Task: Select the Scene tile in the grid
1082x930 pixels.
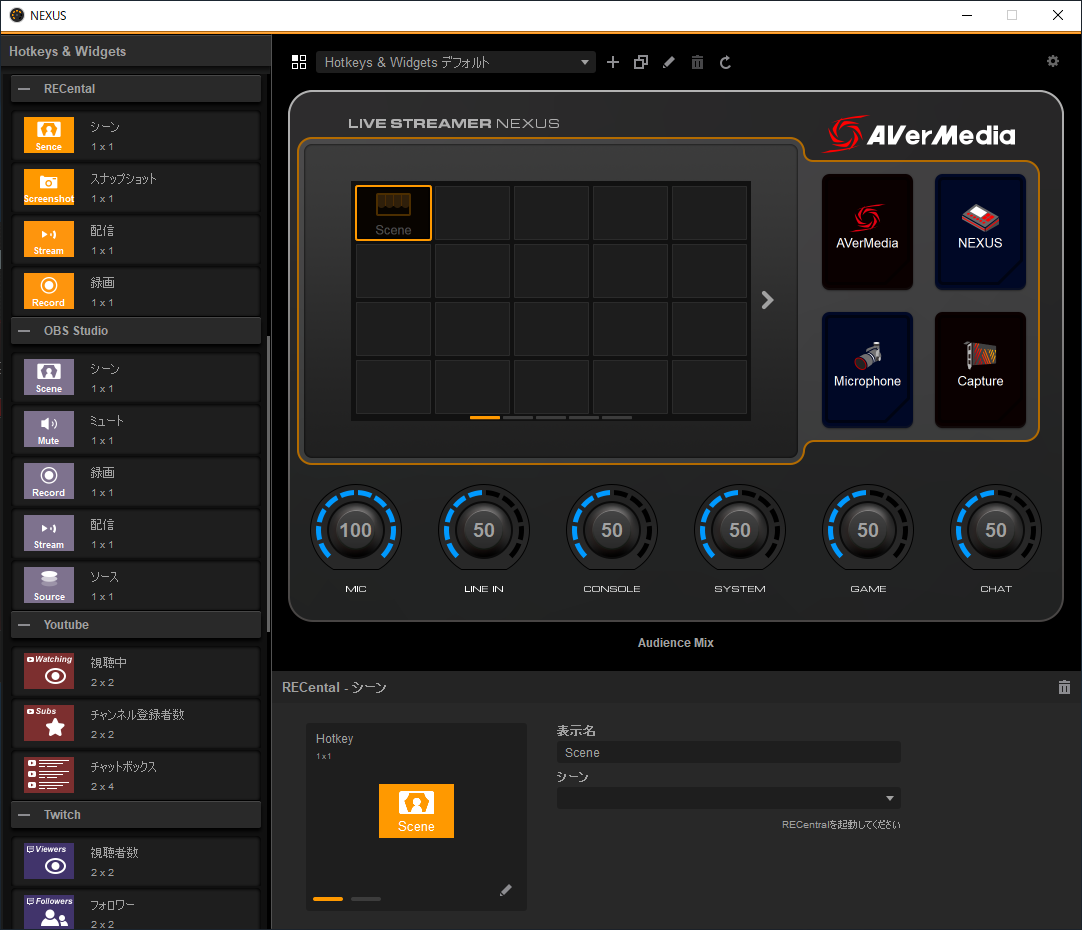Action: (x=393, y=212)
